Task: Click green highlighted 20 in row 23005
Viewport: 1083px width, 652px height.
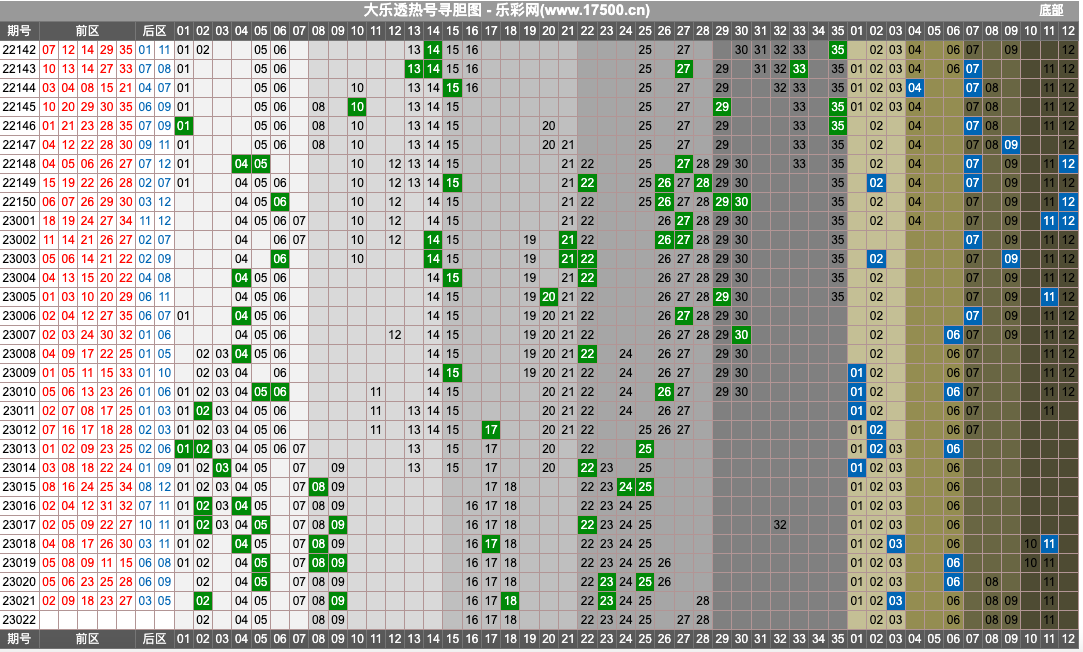Action: click(x=548, y=297)
